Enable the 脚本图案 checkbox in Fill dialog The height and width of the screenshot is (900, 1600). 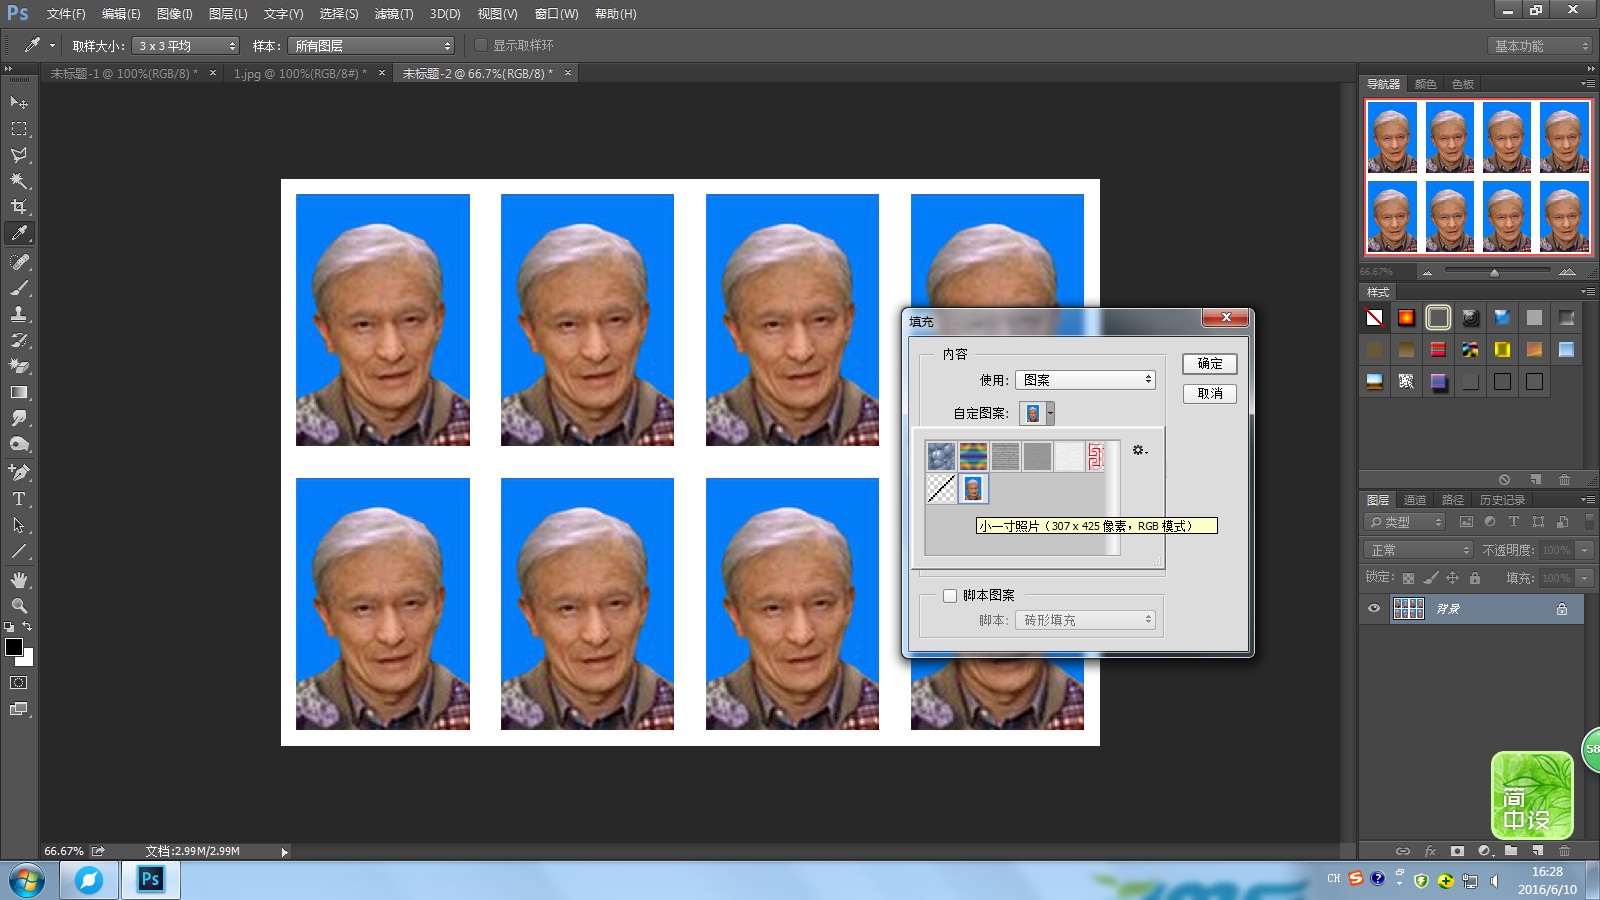(x=950, y=595)
